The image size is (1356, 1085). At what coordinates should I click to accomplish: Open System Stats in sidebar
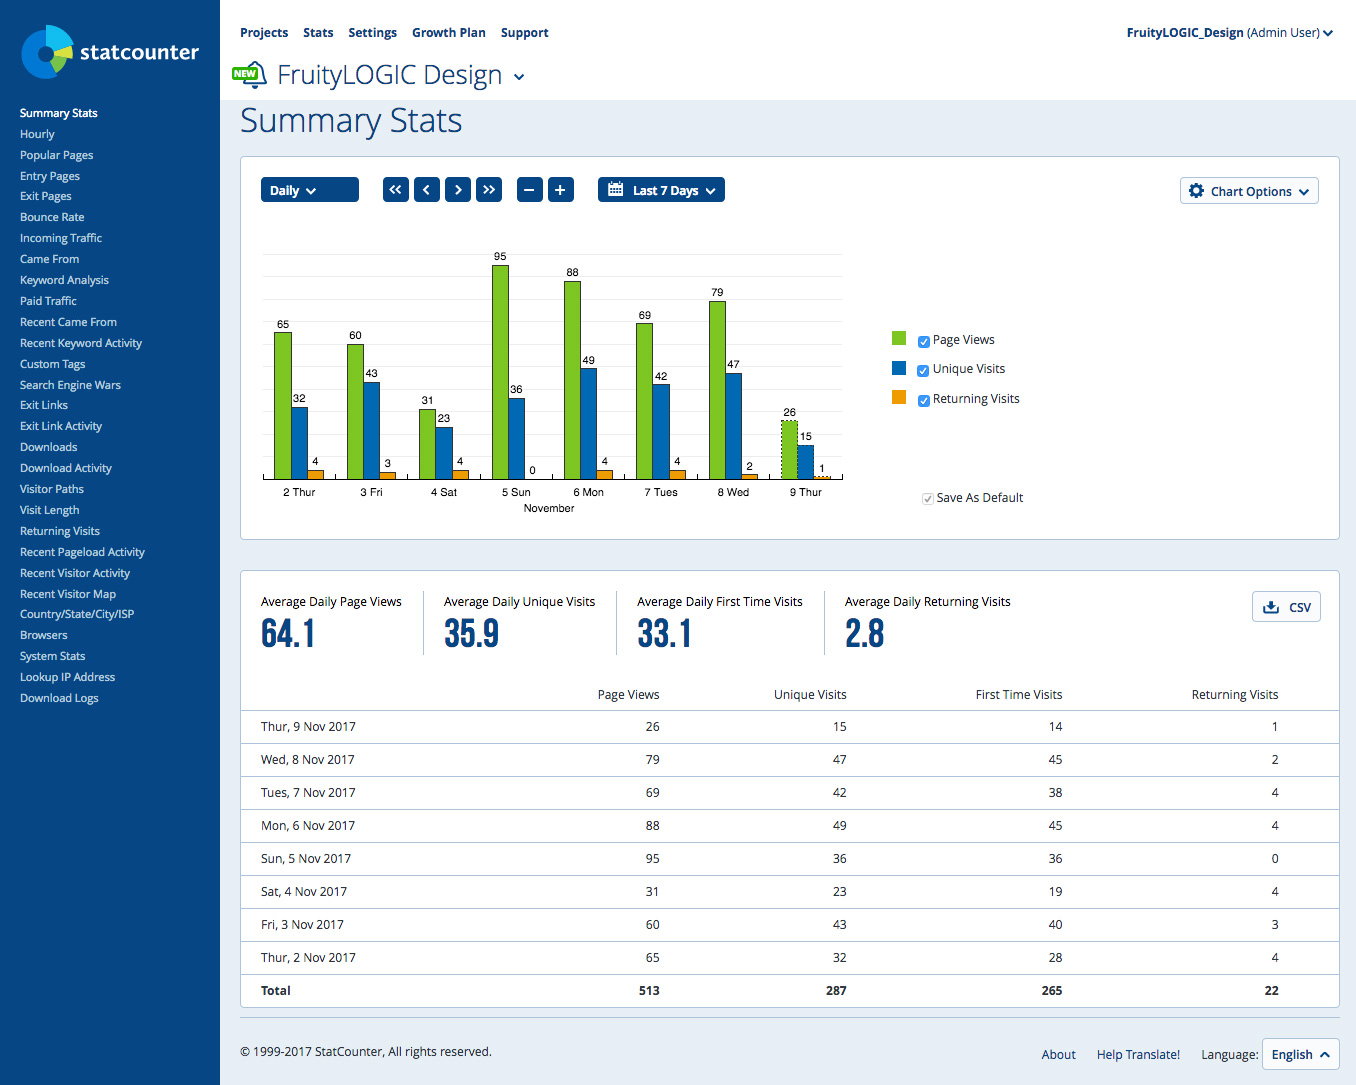pyautogui.click(x=52, y=656)
